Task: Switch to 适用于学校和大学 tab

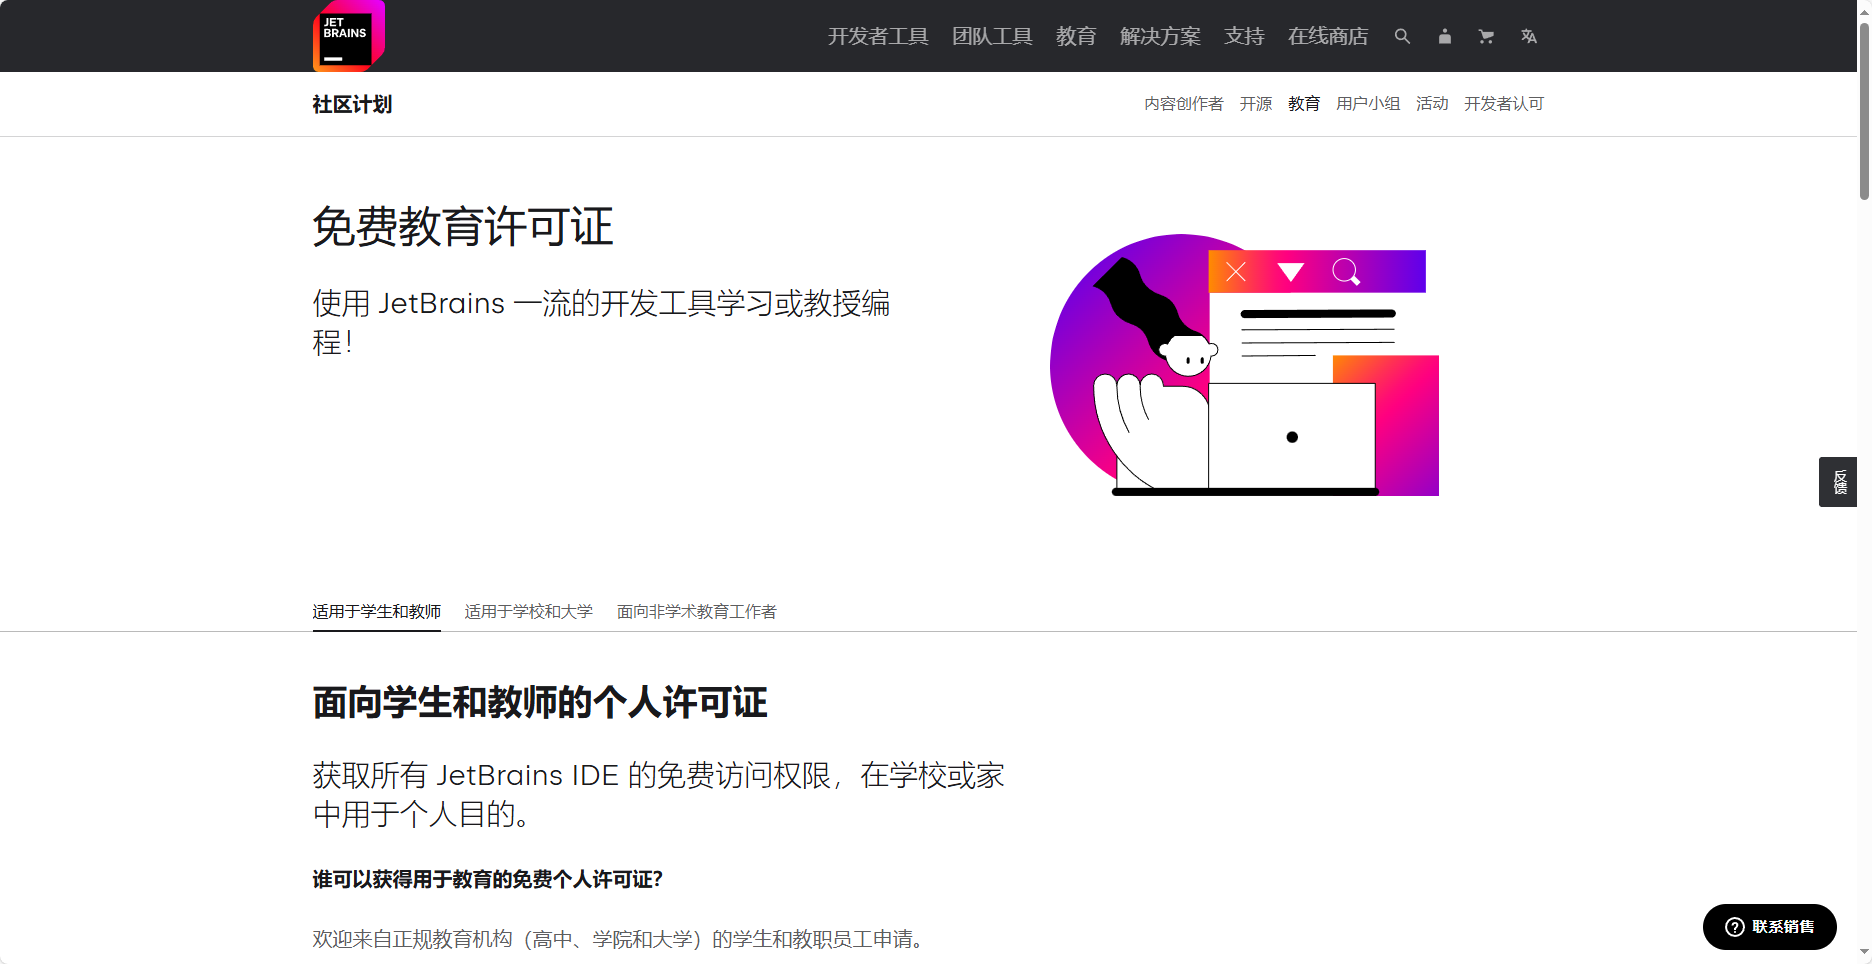Action: [x=528, y=611]
